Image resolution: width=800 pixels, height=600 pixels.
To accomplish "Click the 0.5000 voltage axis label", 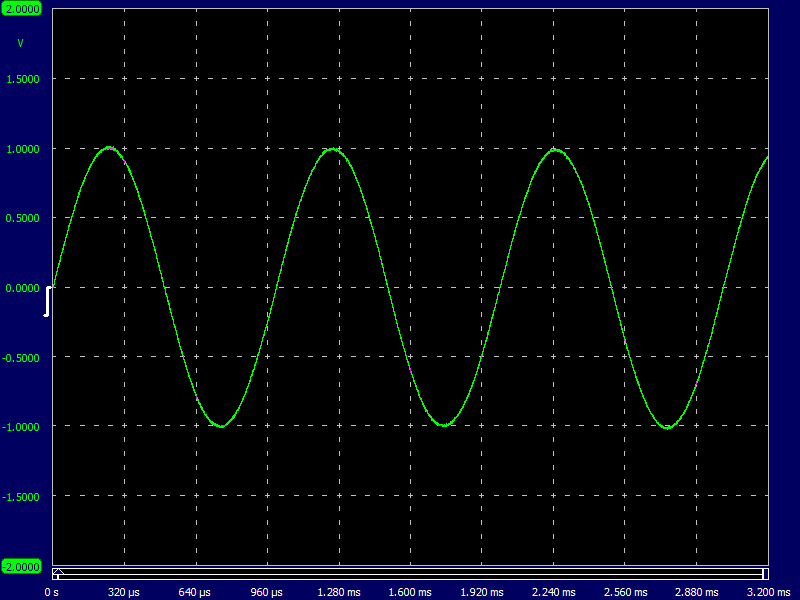I will click(22, 218).
